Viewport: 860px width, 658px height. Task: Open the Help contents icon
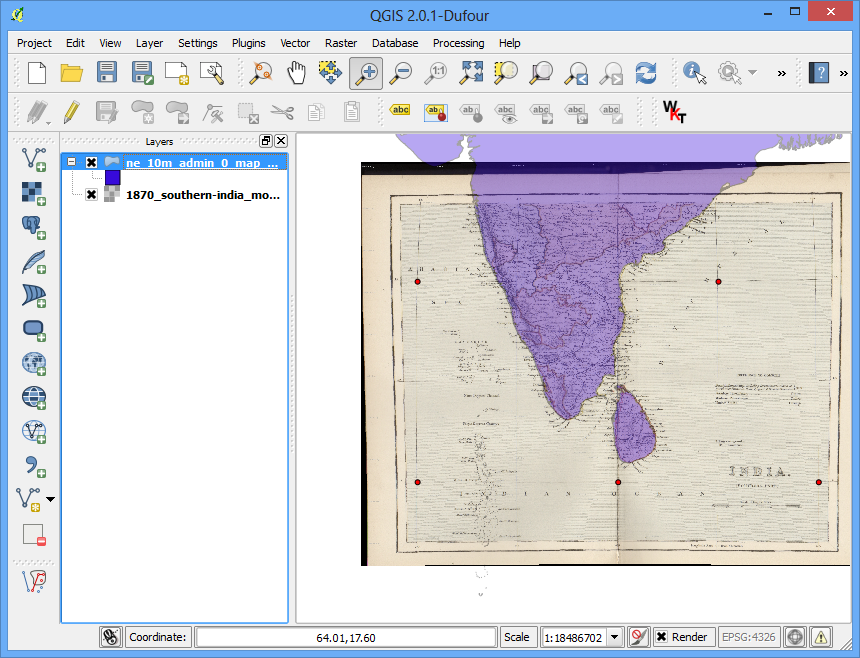tap(818, 73)
